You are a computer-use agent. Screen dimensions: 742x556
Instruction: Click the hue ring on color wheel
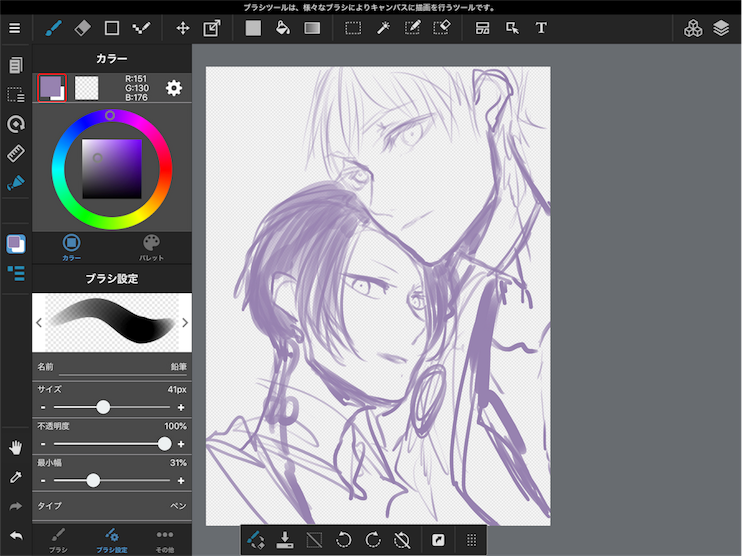coord(110,115)
